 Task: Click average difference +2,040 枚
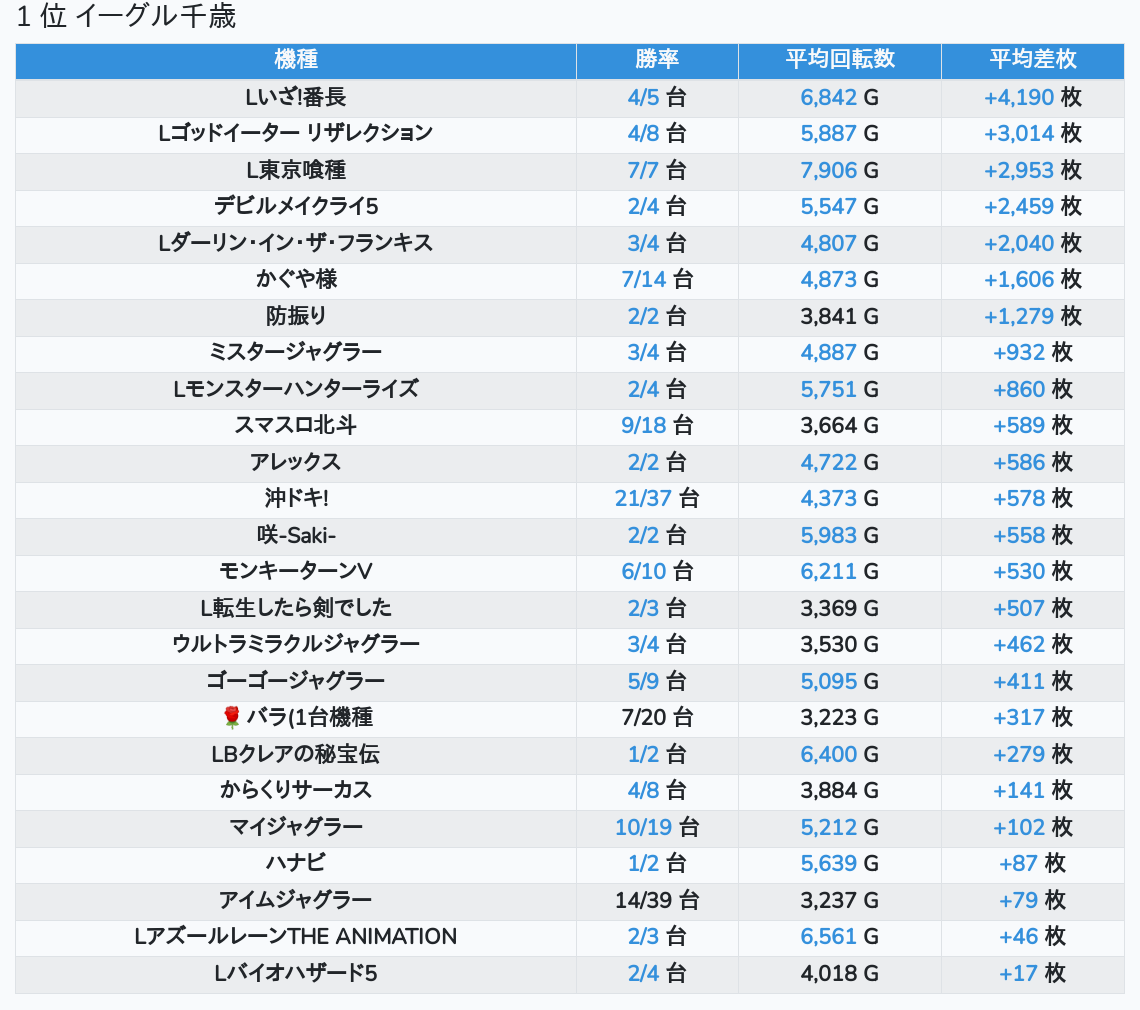(1032, 243)
